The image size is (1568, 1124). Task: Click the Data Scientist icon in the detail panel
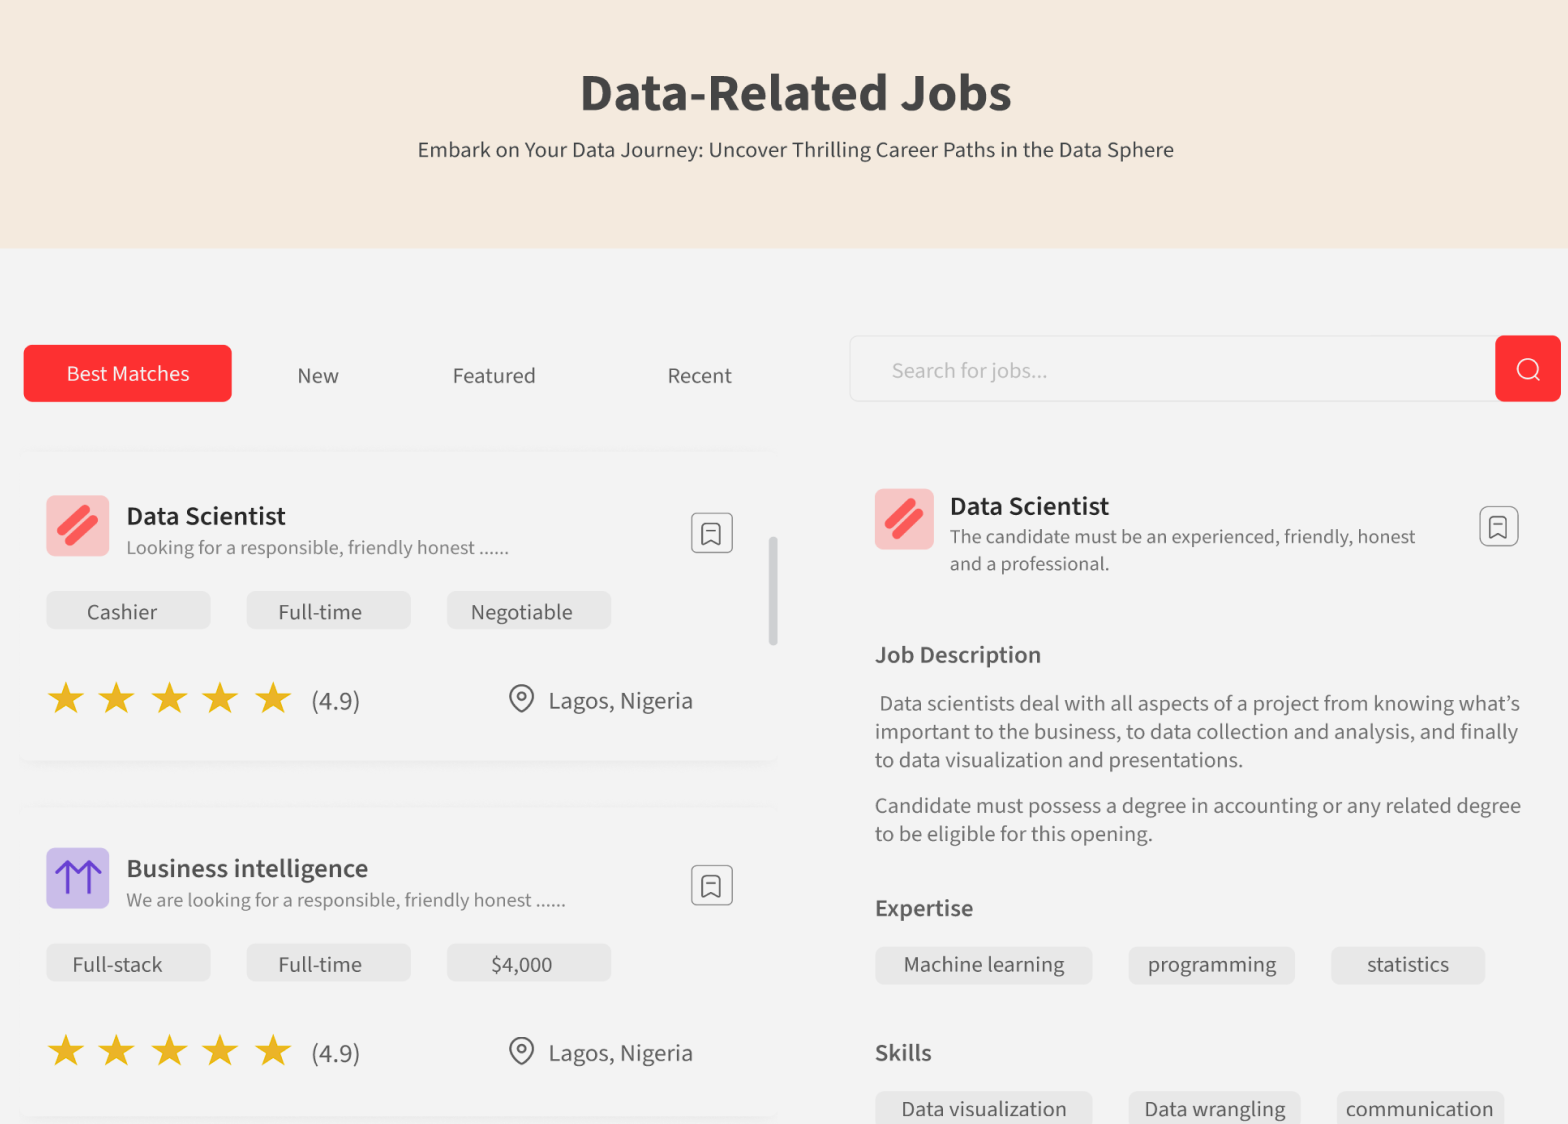click(x=903, y=519)
